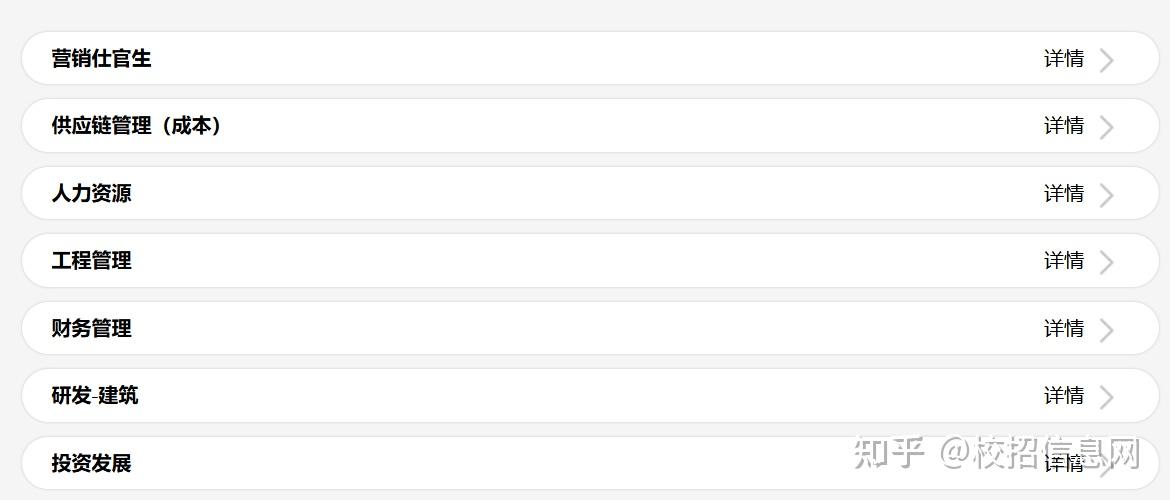The width and height of the screenshot is (1170, 500).
Task: Select the 工程管理 job title
Action: 91,261
